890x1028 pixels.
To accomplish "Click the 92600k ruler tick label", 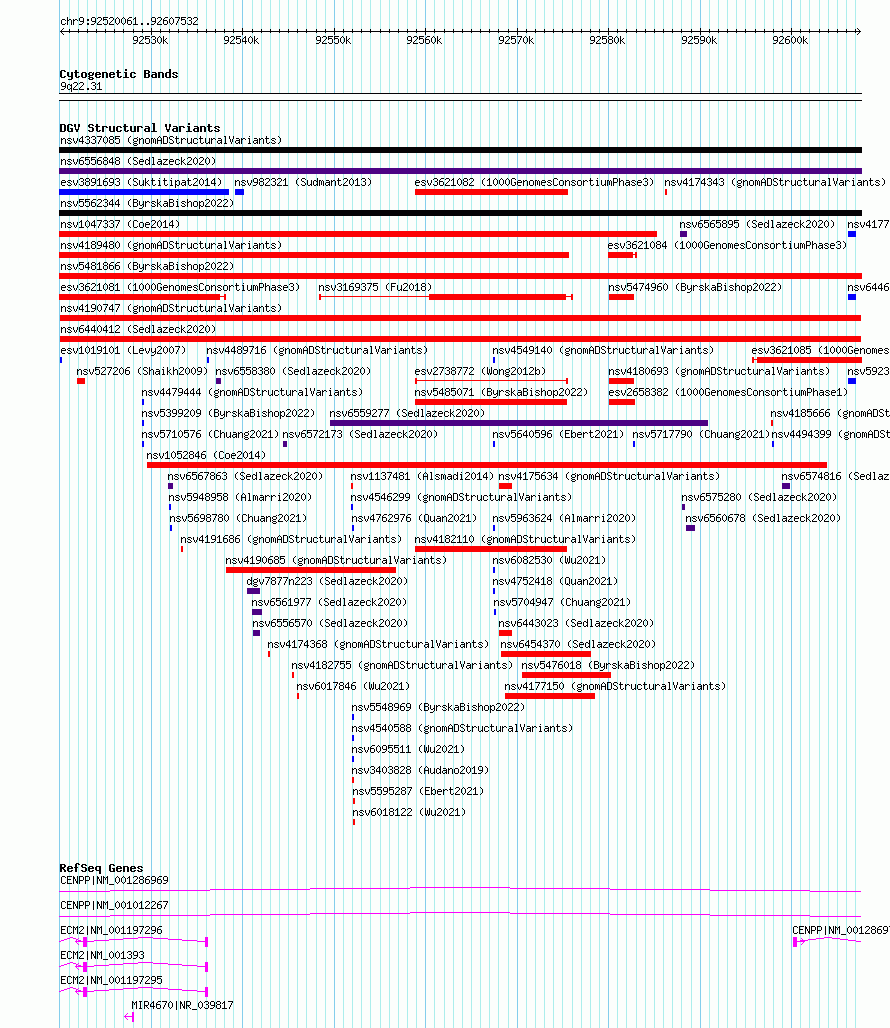I will point(790,40).
